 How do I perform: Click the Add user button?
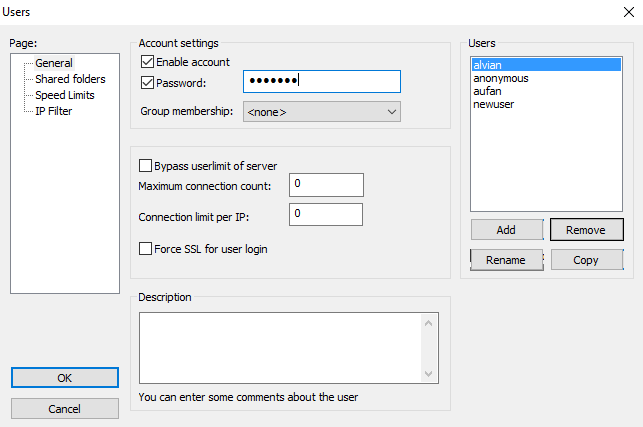pyautogui.click(x=506, y=230)
